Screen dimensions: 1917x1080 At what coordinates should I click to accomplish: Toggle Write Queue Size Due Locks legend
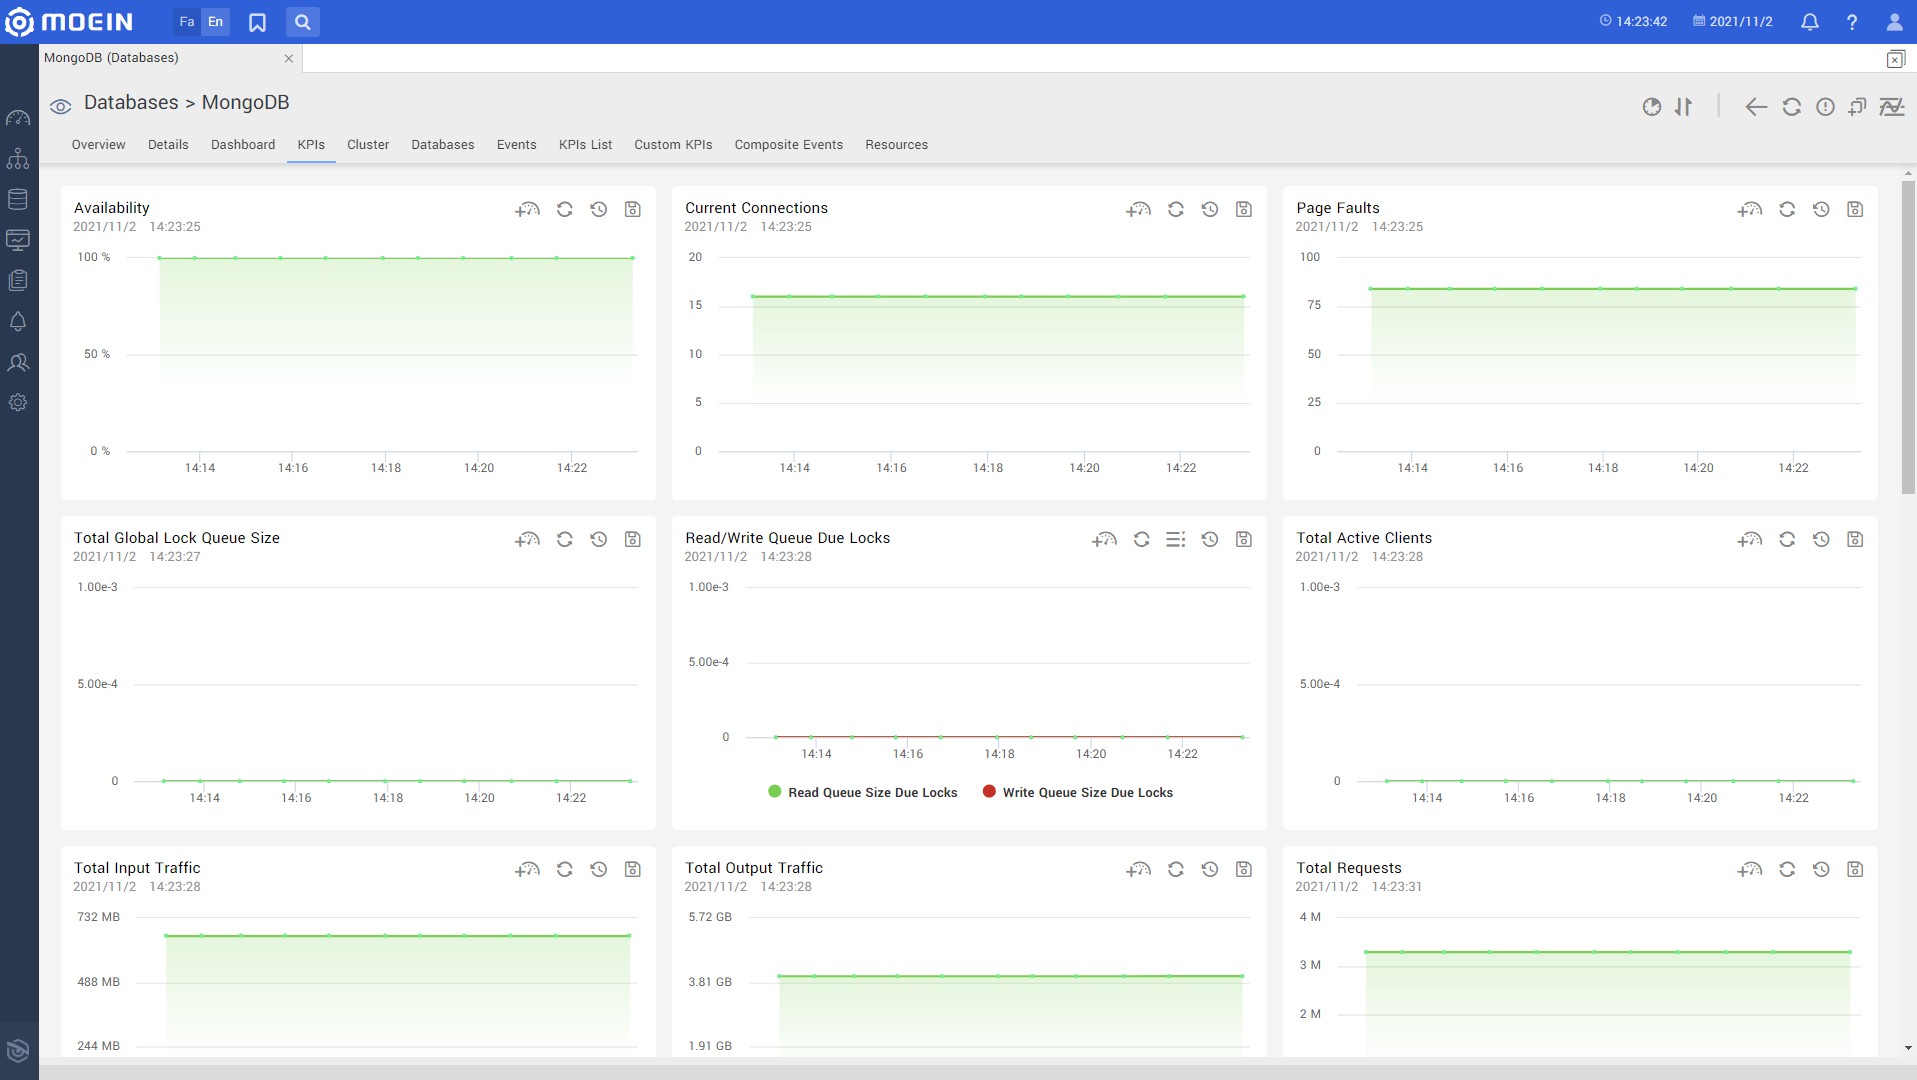pos(1077,792)
